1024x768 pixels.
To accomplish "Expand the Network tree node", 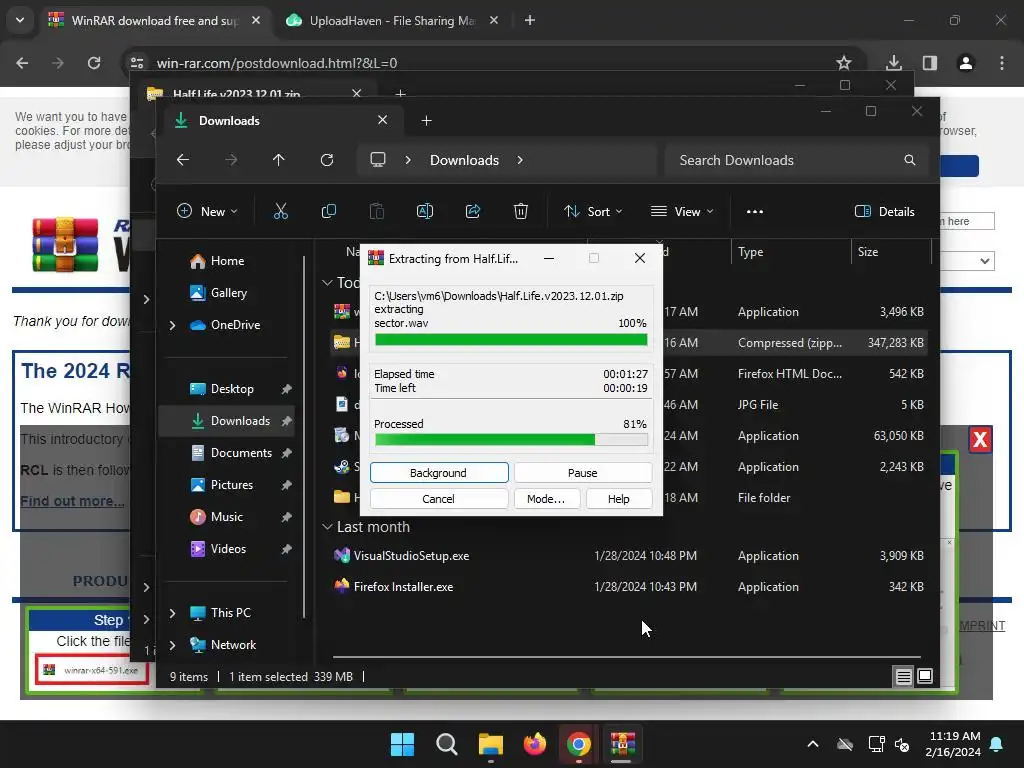I will coord(172,645).
